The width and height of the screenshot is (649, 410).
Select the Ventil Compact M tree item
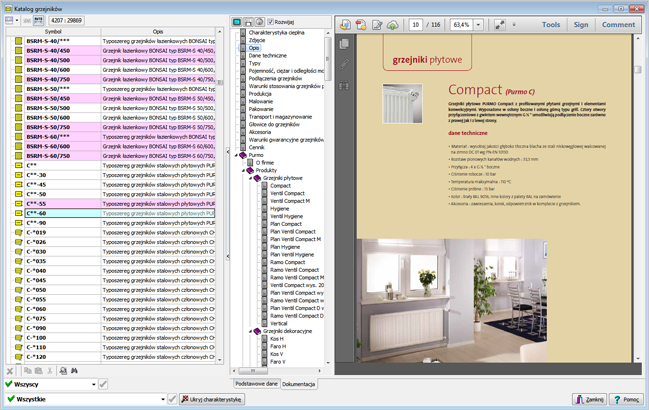(x=290, y=201)
